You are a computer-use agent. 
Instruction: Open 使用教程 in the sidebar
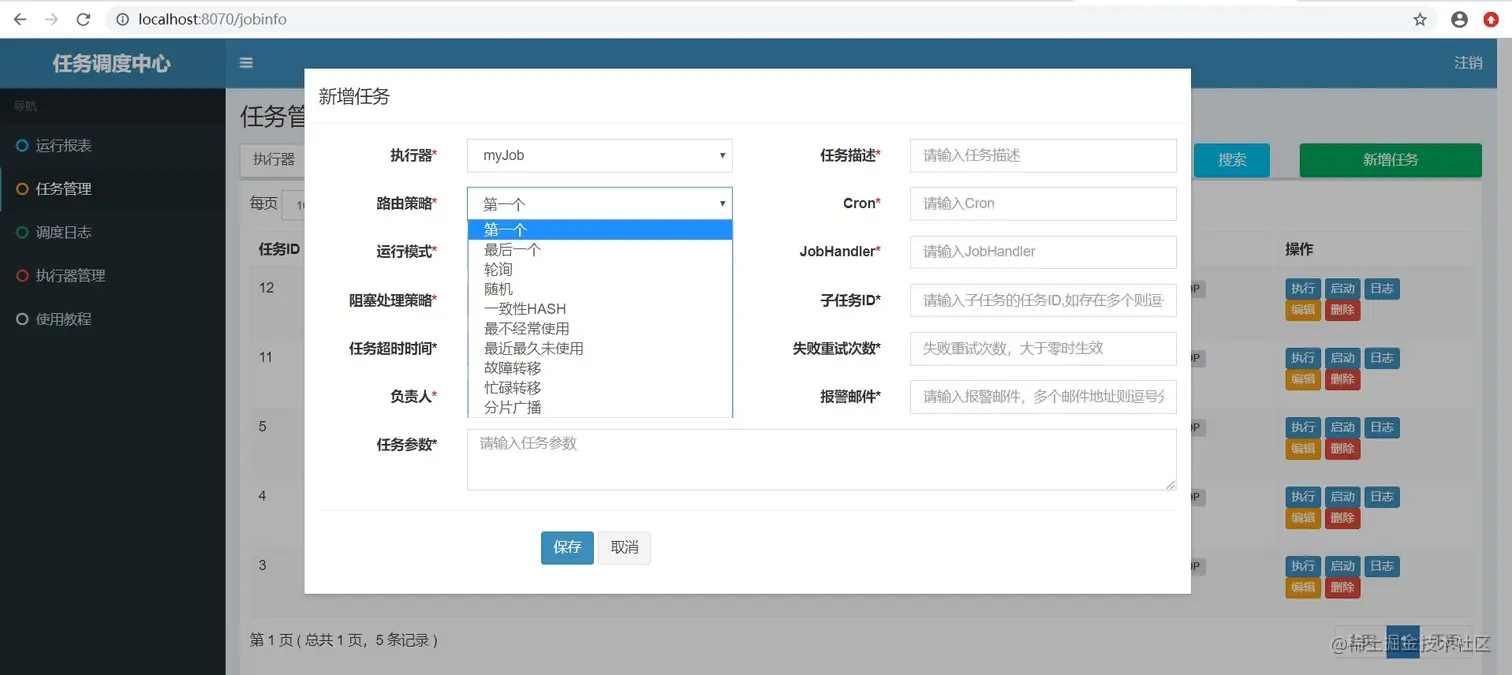click(x=113, y=319)
